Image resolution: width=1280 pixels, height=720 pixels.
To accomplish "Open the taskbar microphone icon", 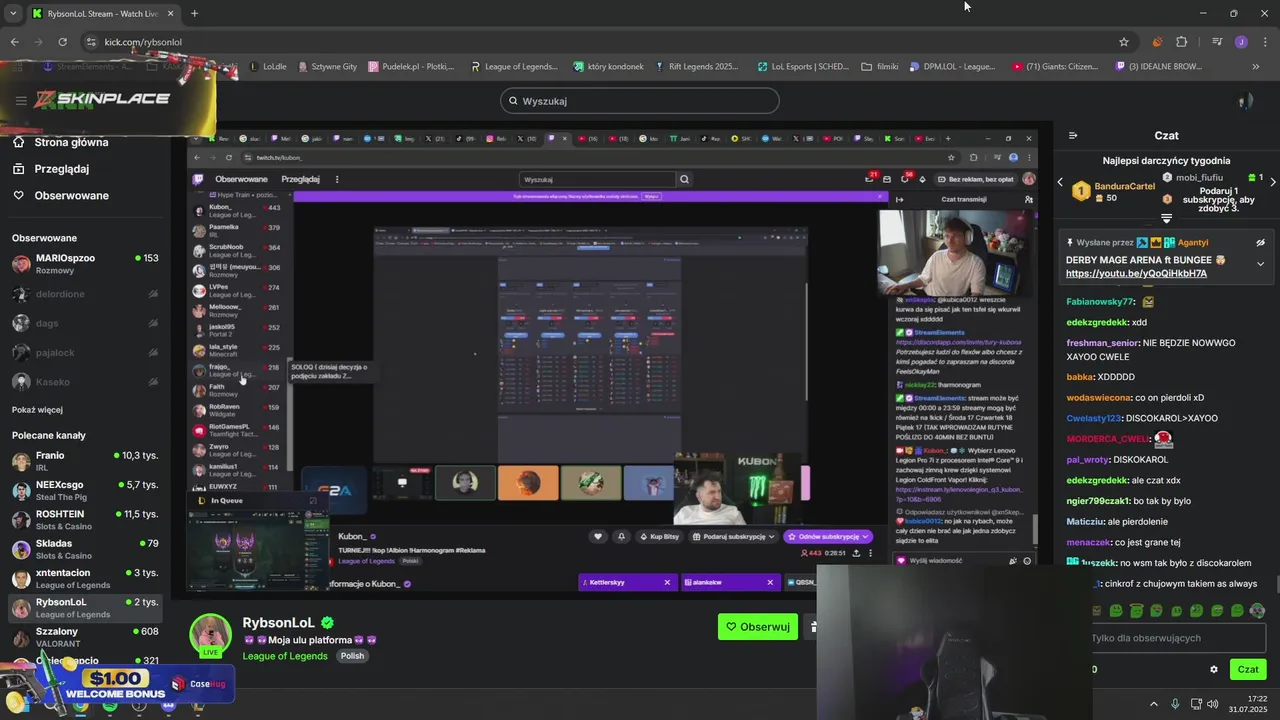I will [x=1175, y=704].
